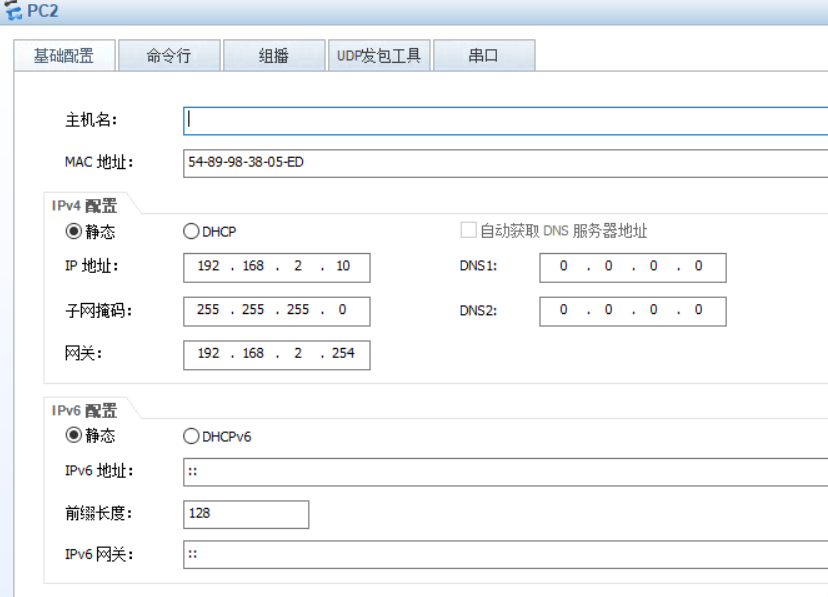
Task: Click the IPv6 配置 group label
Action: (84, 410)
